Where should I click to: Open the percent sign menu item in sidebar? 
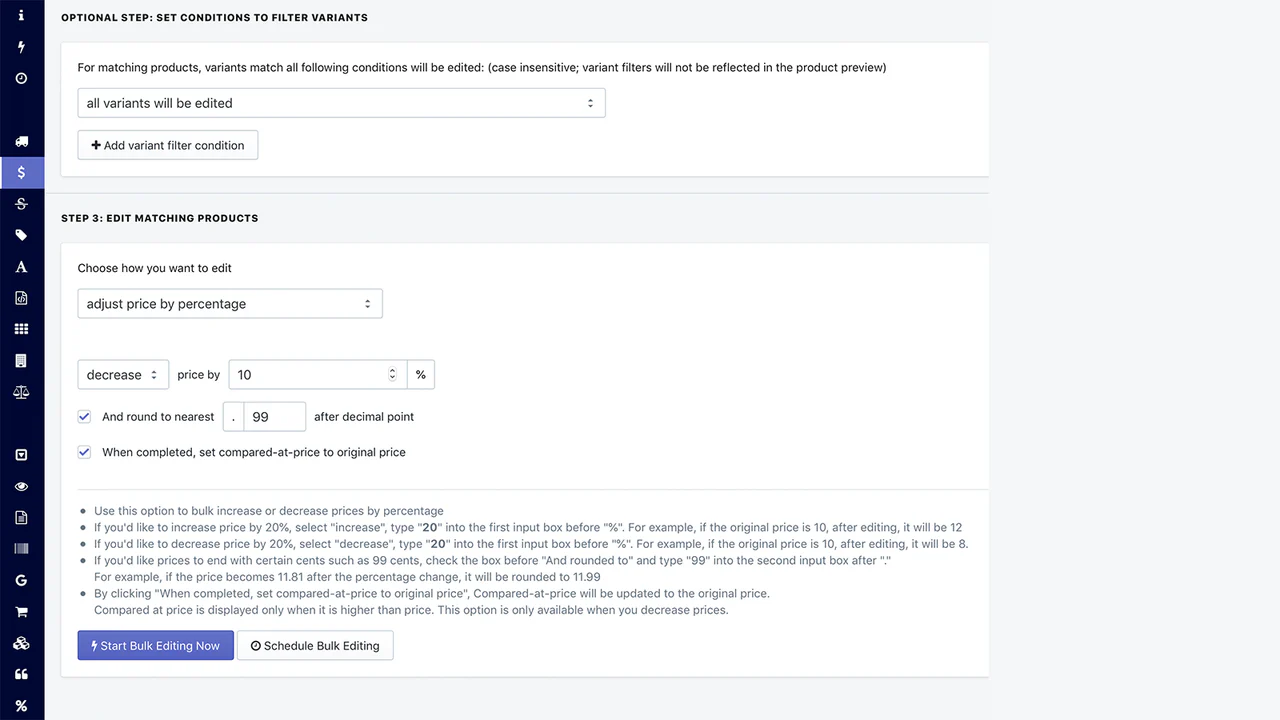[21, 706]
